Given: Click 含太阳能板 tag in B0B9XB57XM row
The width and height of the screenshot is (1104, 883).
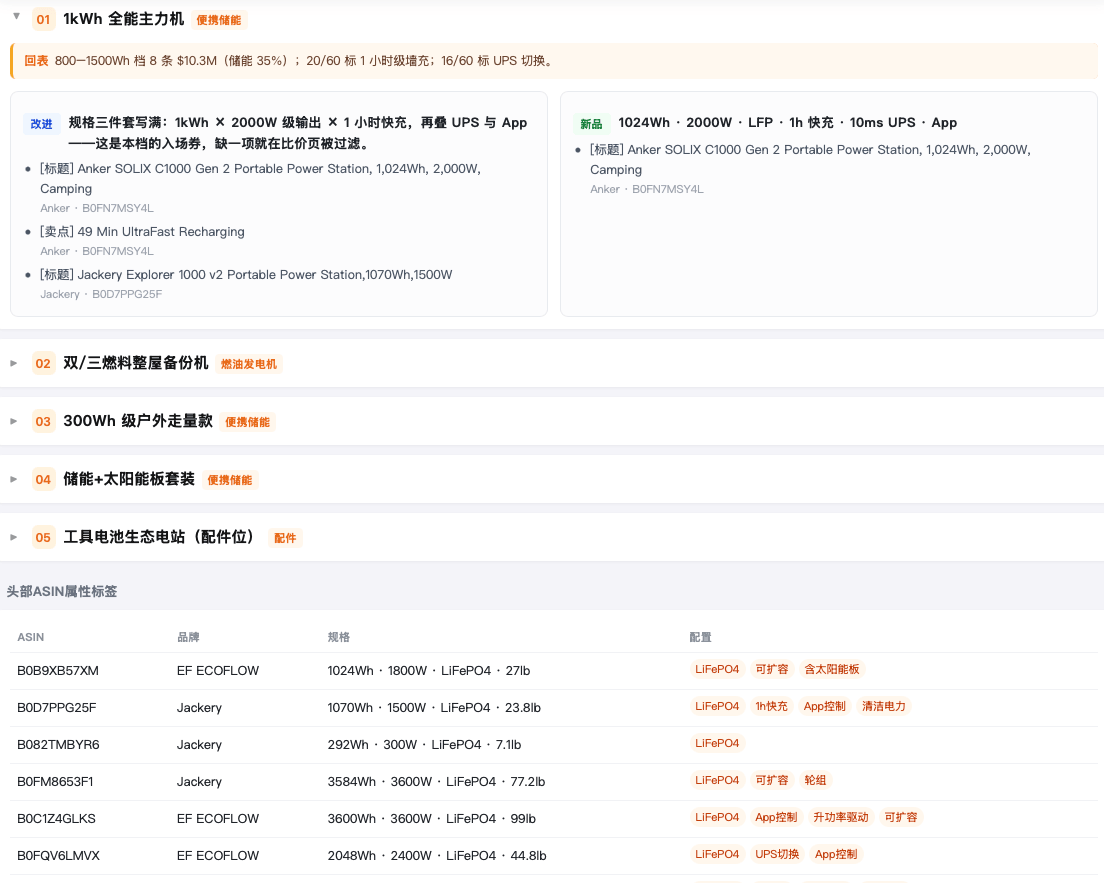Looking at the screenshot, I should click(832, 669).
